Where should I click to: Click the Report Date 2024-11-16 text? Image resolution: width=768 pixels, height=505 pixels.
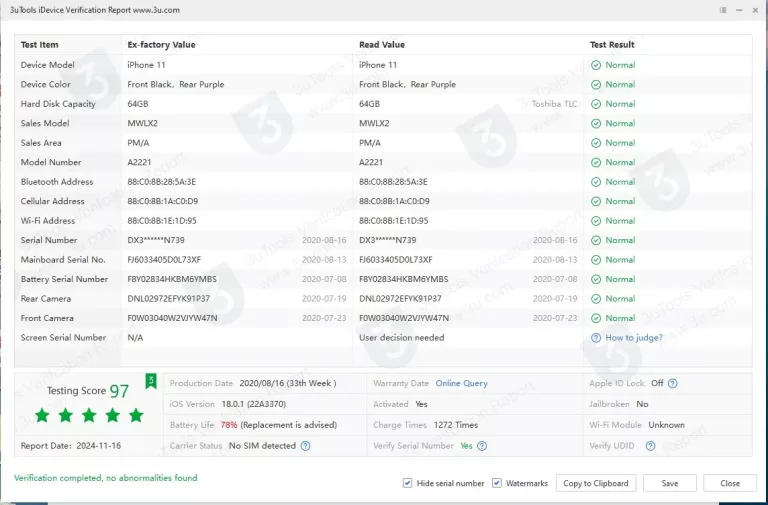pyautogui.click(x=71, y=446)
